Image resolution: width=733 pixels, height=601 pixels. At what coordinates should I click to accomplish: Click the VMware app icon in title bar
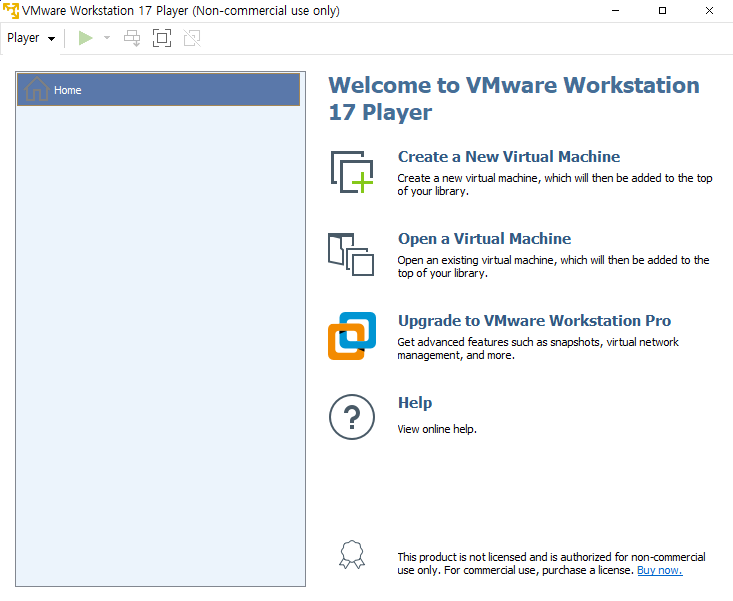tap(11, 10)
